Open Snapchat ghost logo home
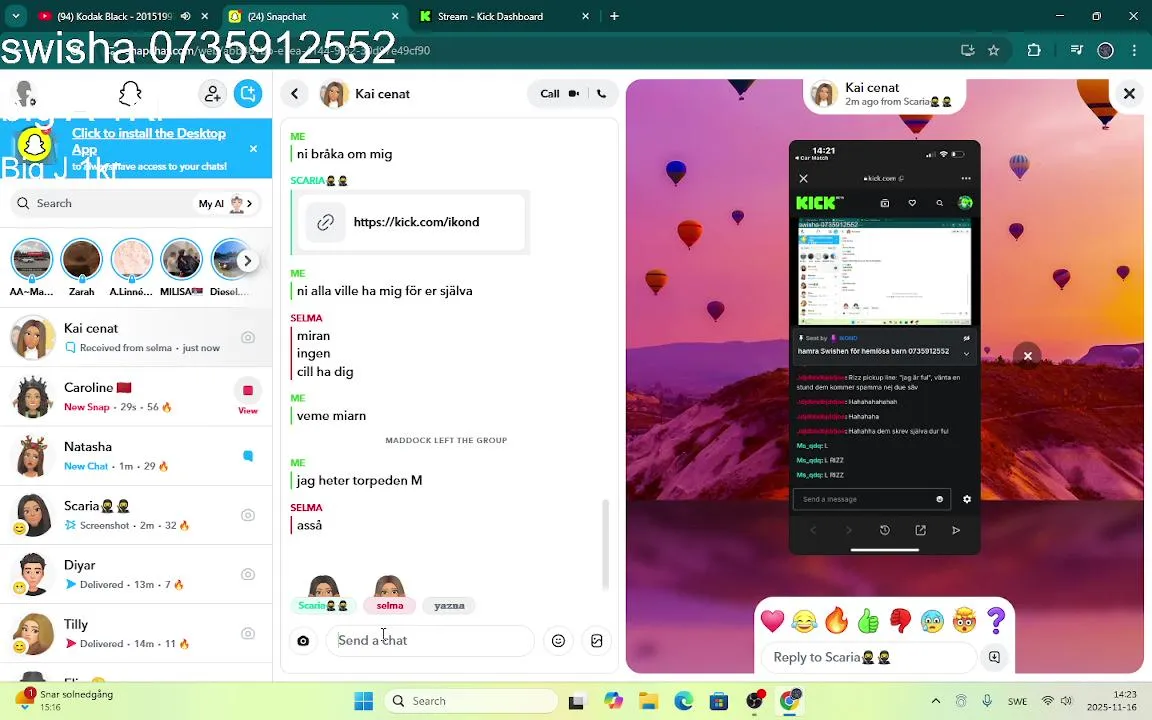This screenshot has width=1152, height=720. click(130, 94)
